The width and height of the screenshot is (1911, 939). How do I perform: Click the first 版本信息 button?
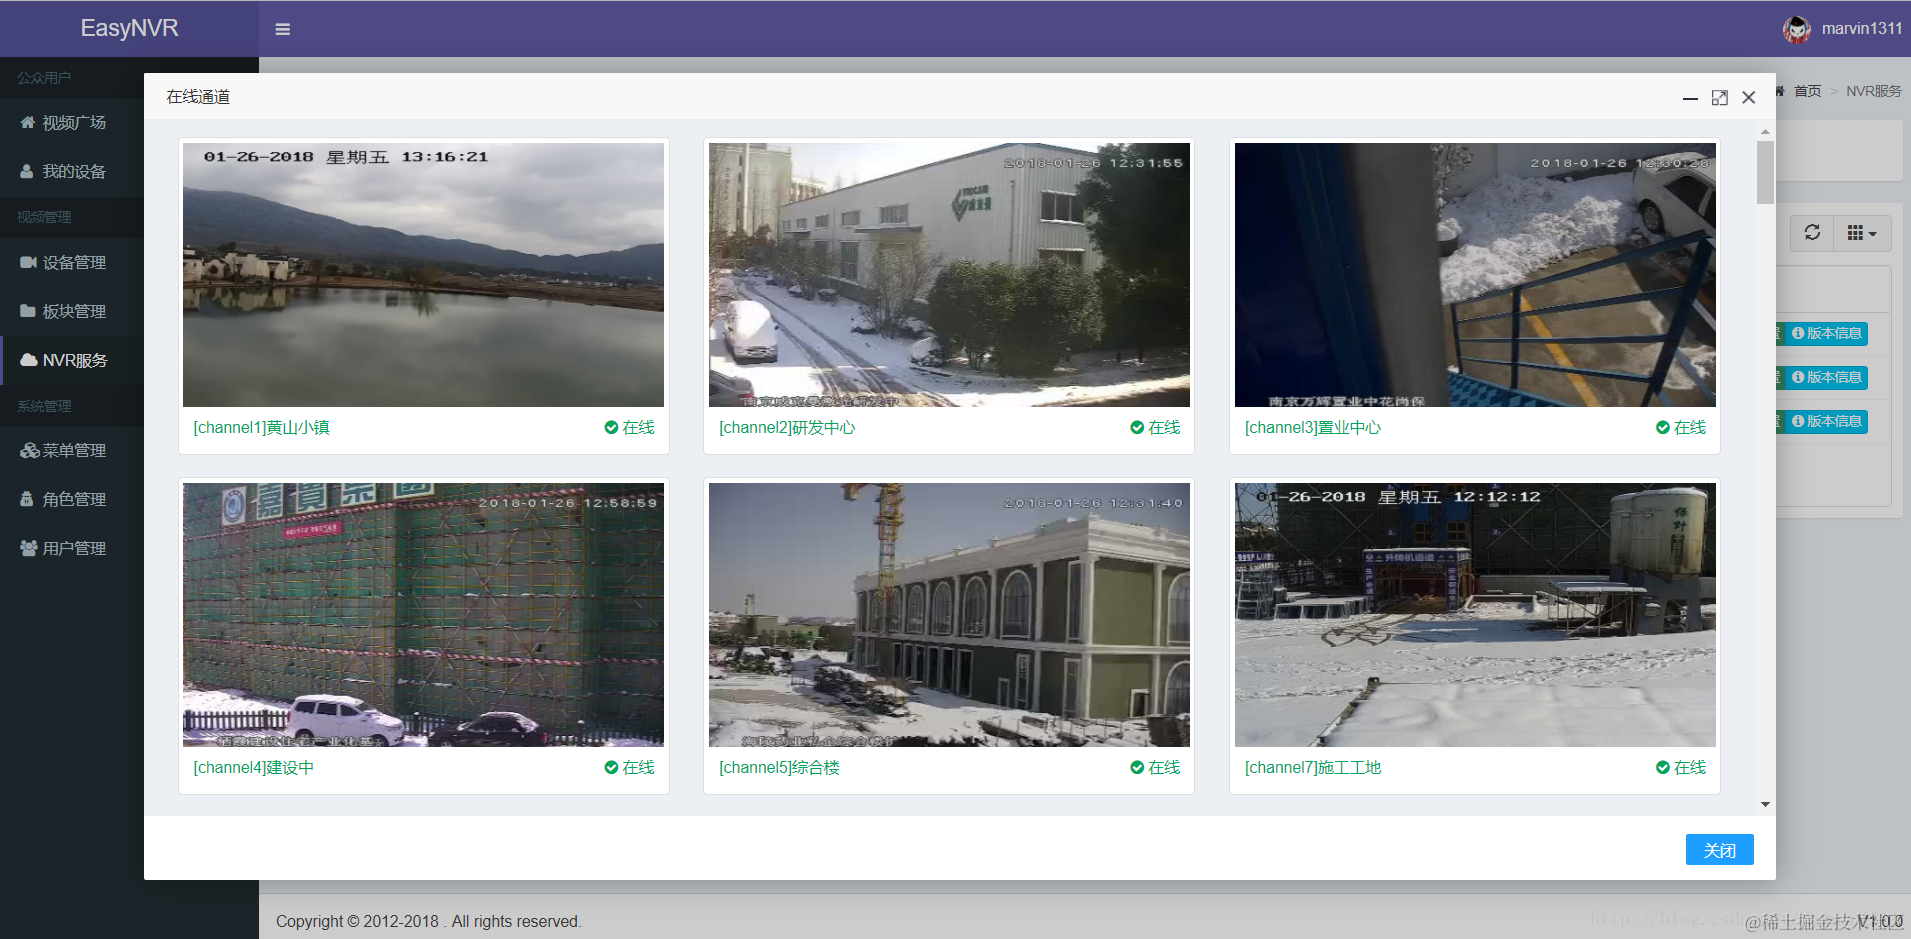[x=1827, y=334]
